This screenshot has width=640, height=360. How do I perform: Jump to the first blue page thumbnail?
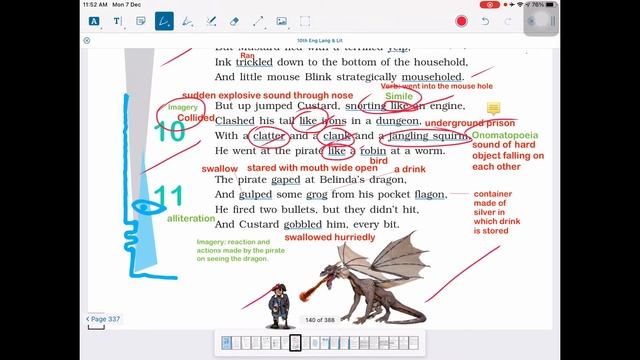[227, 343]
